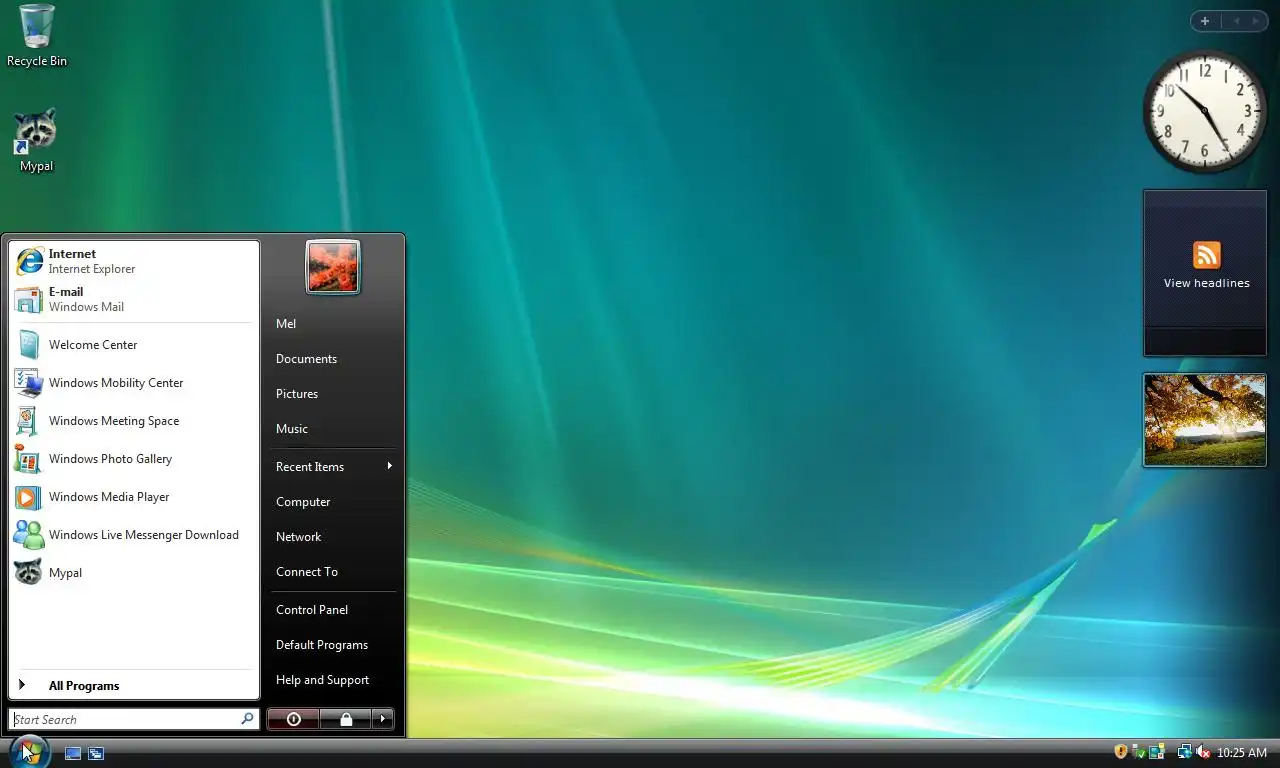Click View headlines in the feed gadget

(1206, 283)
